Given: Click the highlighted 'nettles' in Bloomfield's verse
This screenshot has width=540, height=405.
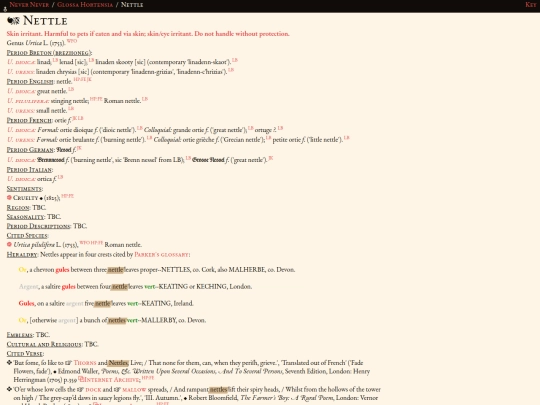Looking at the screenshot, I should click(x=219, y=390).
